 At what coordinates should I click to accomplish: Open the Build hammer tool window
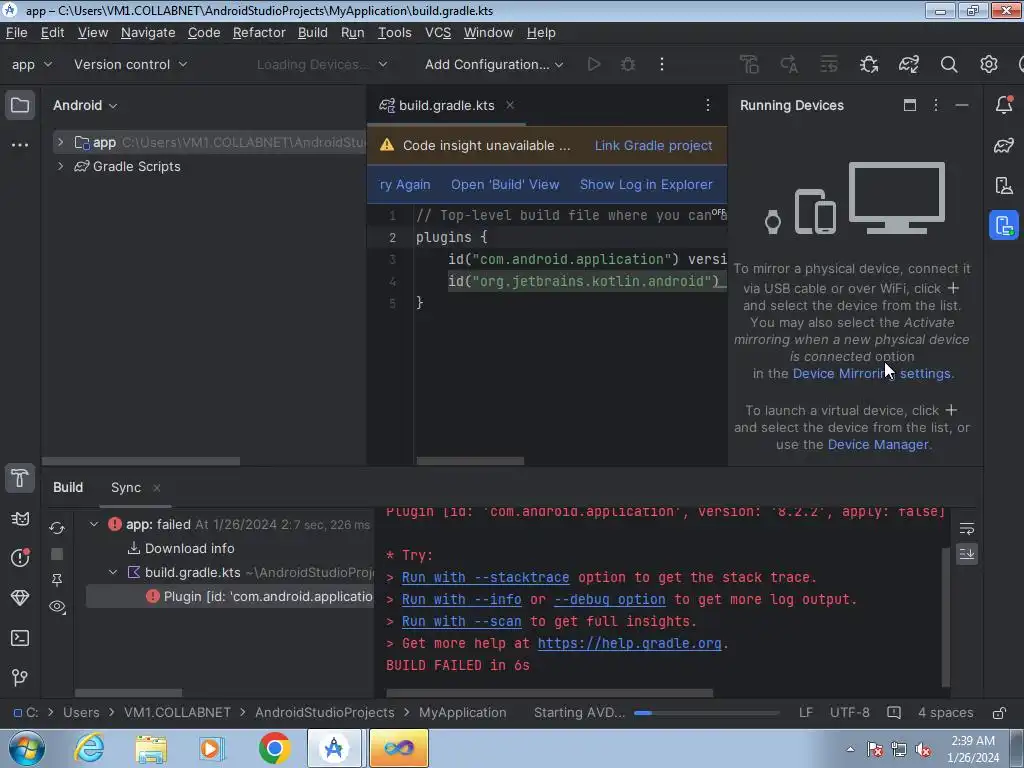20,479
